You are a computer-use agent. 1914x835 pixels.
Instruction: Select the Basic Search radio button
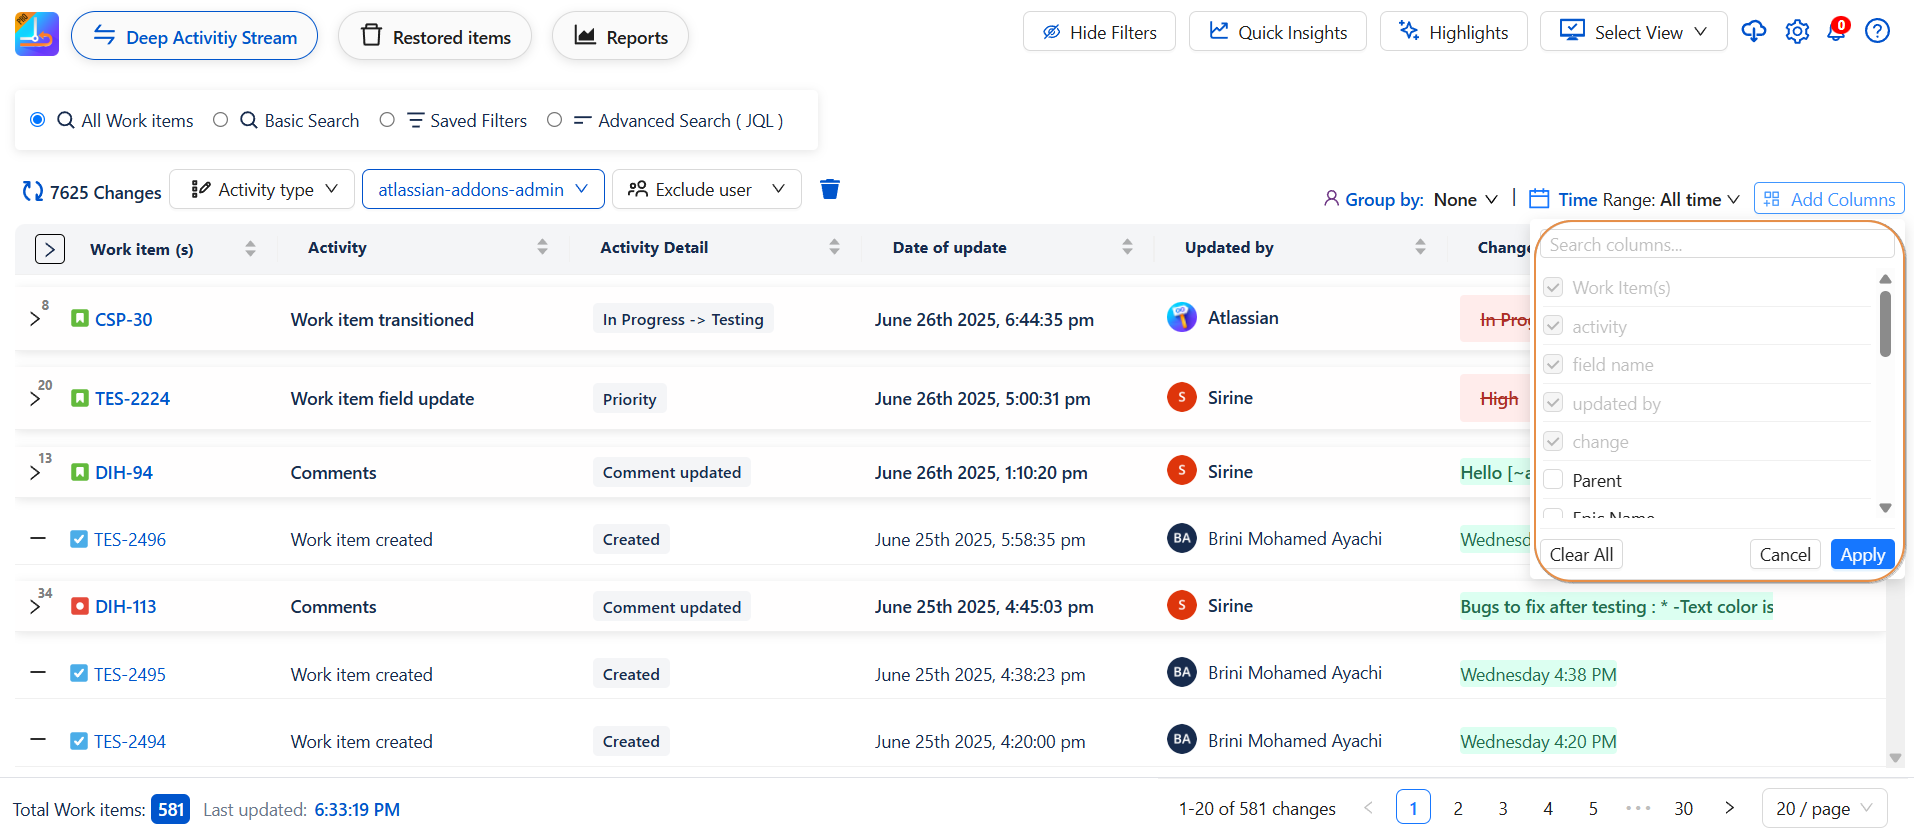(x=221, y=120)
